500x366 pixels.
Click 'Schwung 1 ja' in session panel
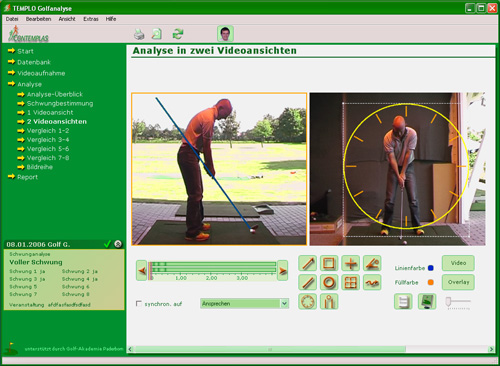(27, 271)
